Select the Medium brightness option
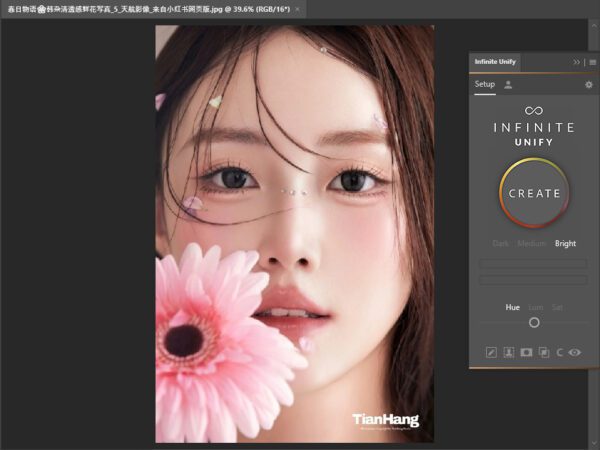Viewport: 600px width, 450px height. pos(531,243)
